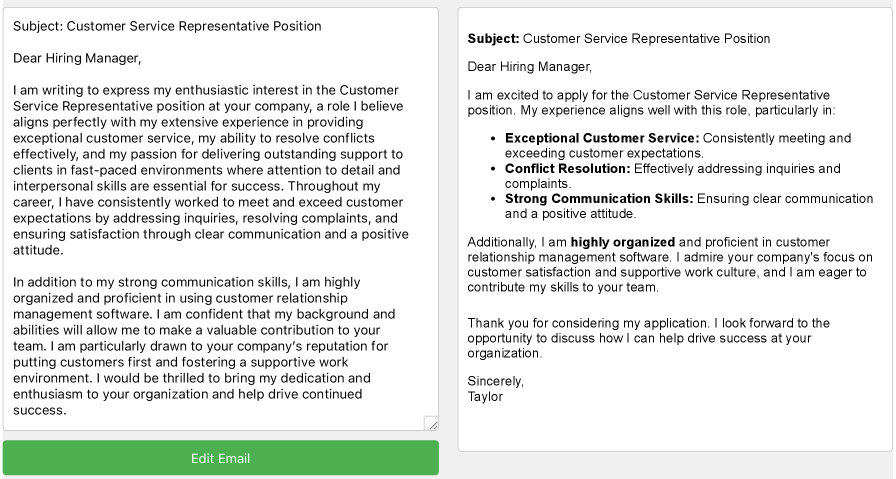Click the third bullet point marker in preview
This screenshot has height=479, width=896.
[x=496, y=199]
